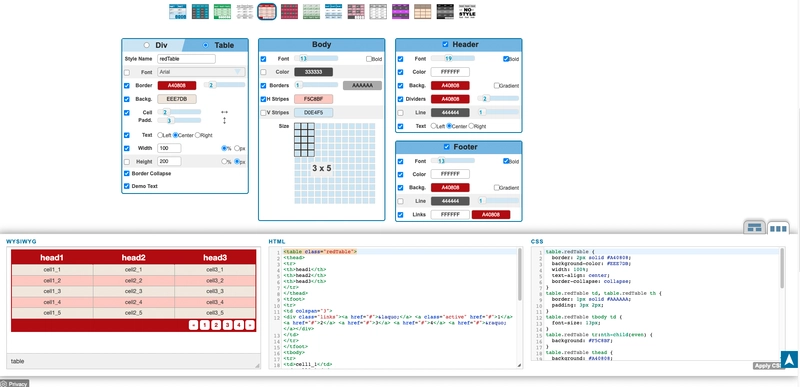This screenshot has width=800, height=387.
Task: Click the Apply CSS button
Action: 767,366
